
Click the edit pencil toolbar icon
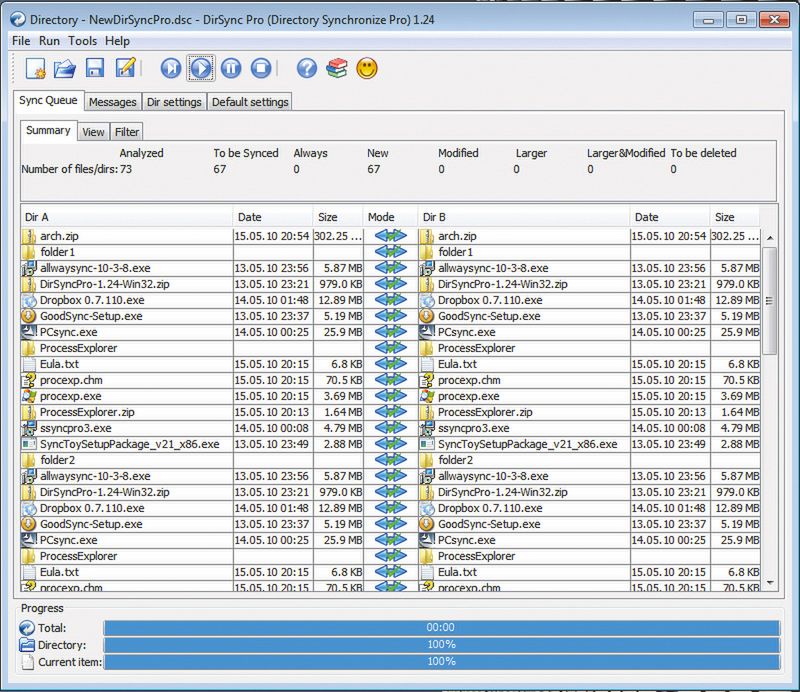(125, 68)
